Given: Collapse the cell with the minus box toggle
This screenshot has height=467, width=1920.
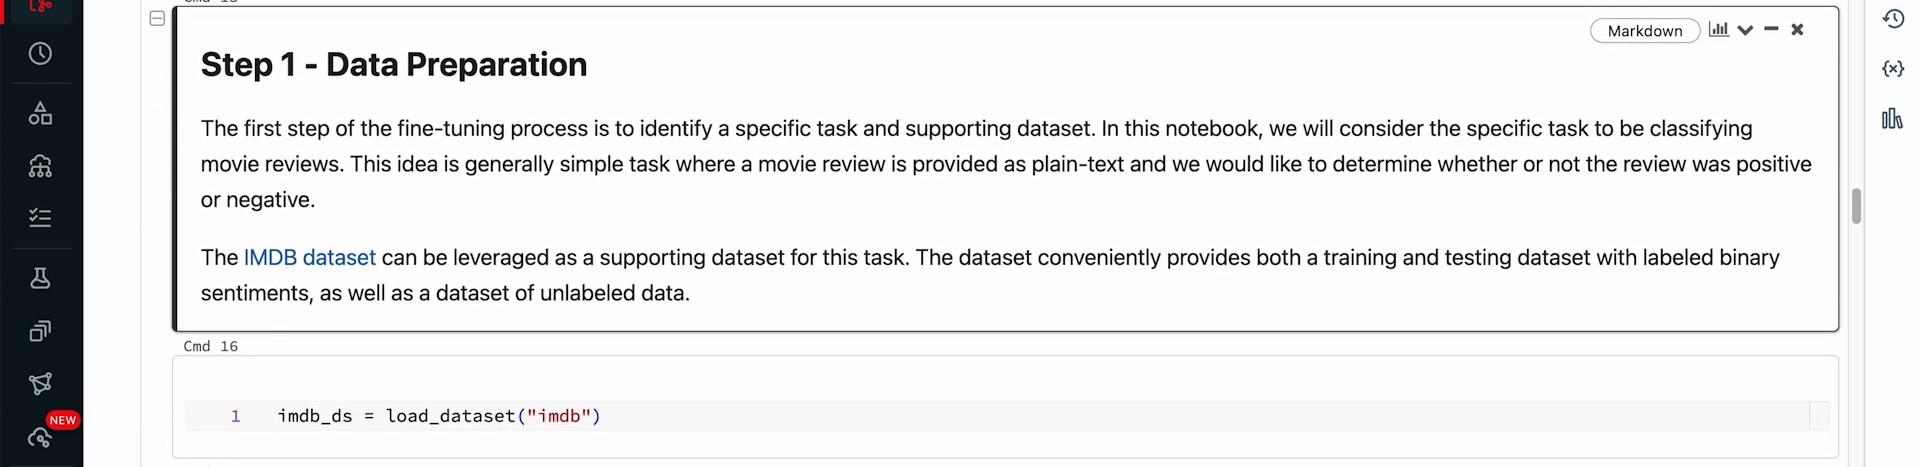Looking at the screenshot, I should tap(157, 18).
